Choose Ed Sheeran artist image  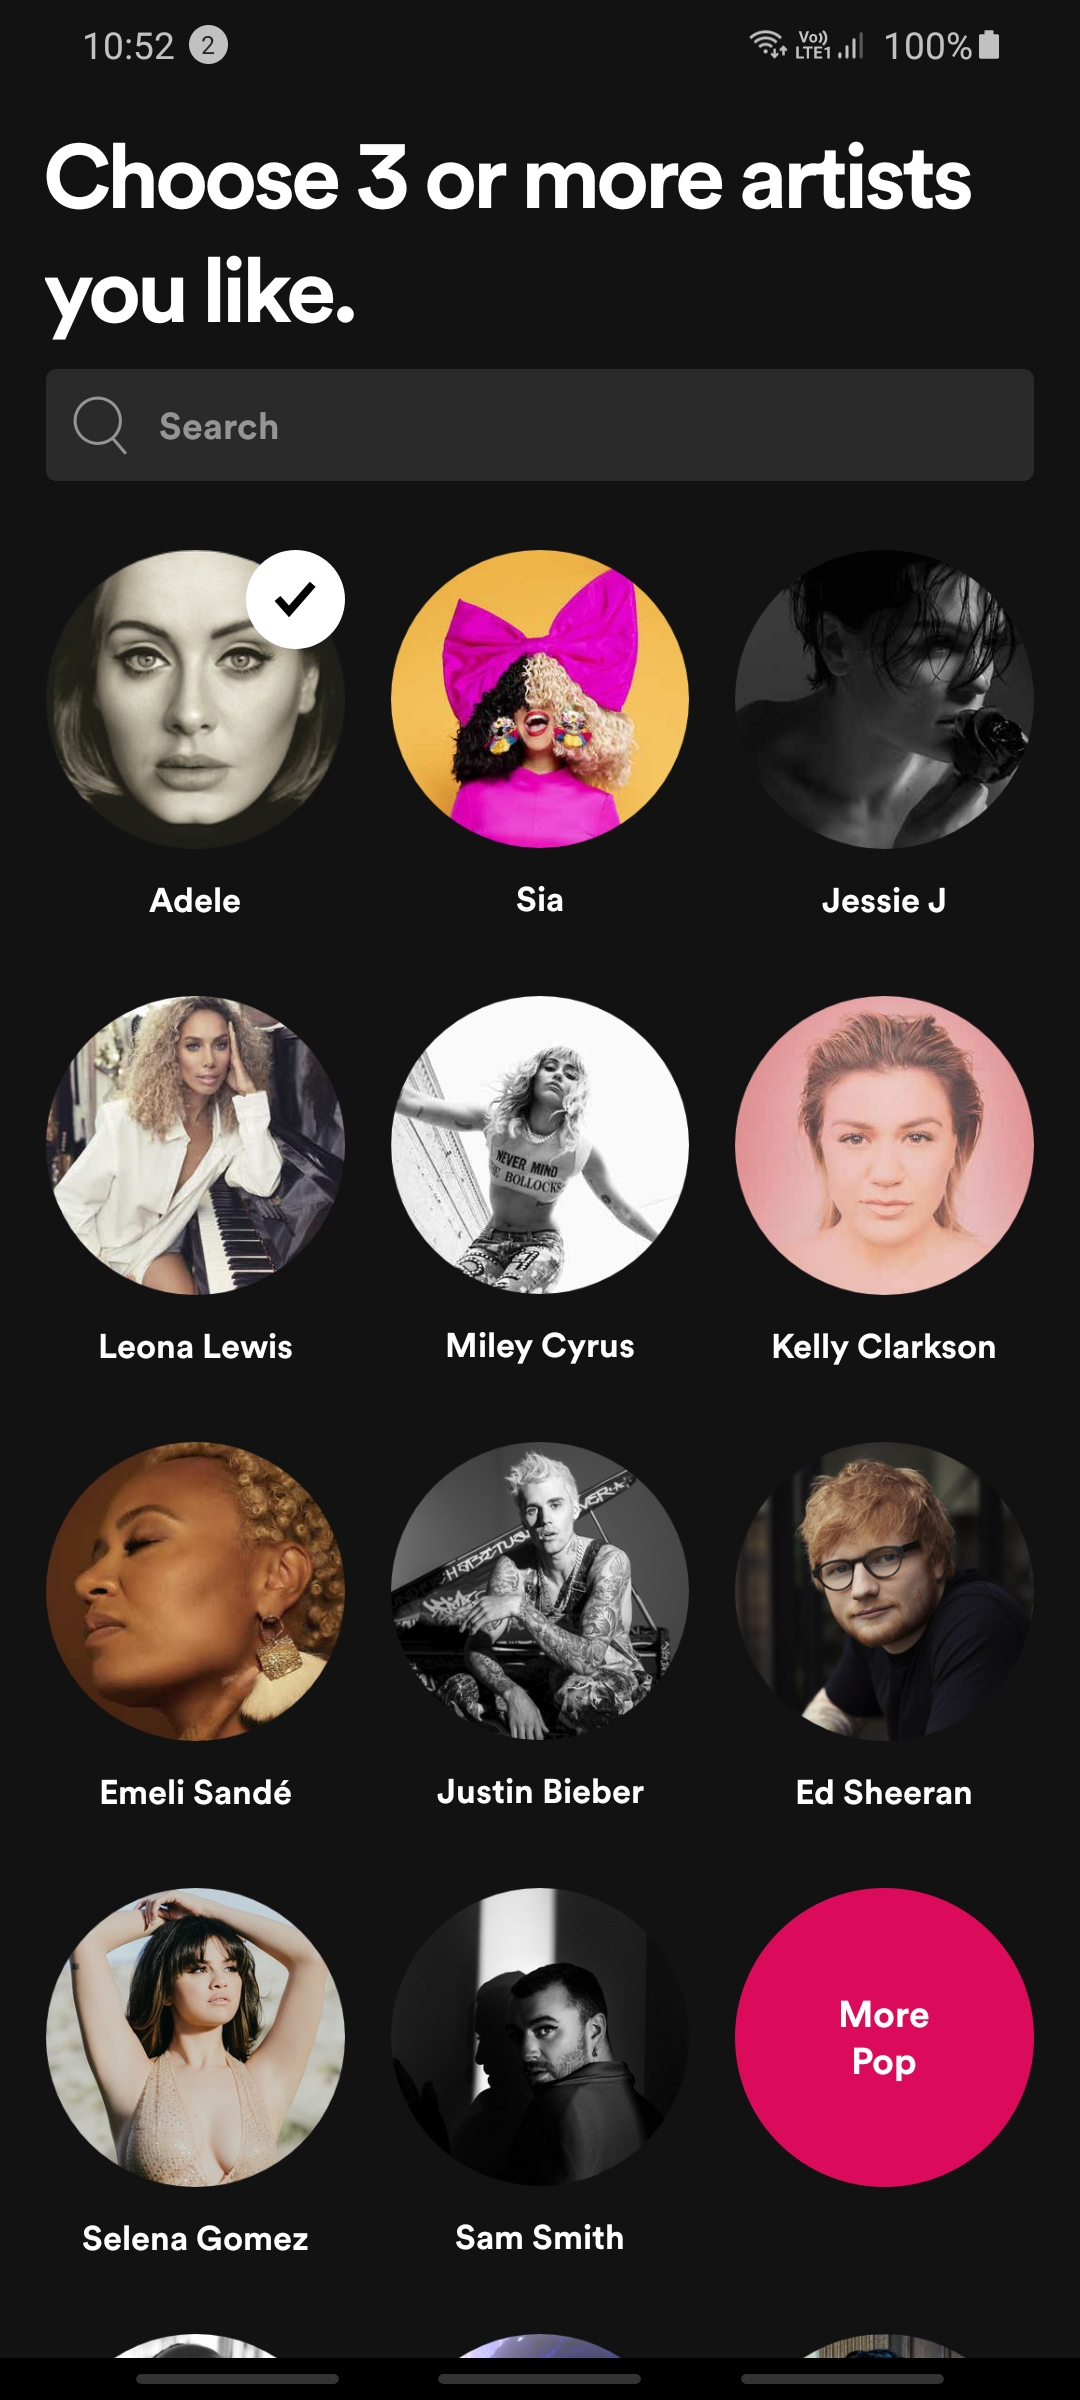(884, 1591)
